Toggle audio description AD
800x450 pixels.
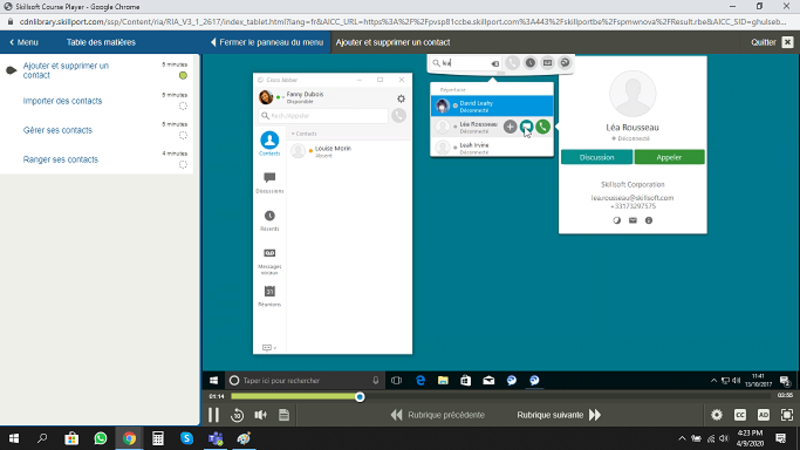764,415
